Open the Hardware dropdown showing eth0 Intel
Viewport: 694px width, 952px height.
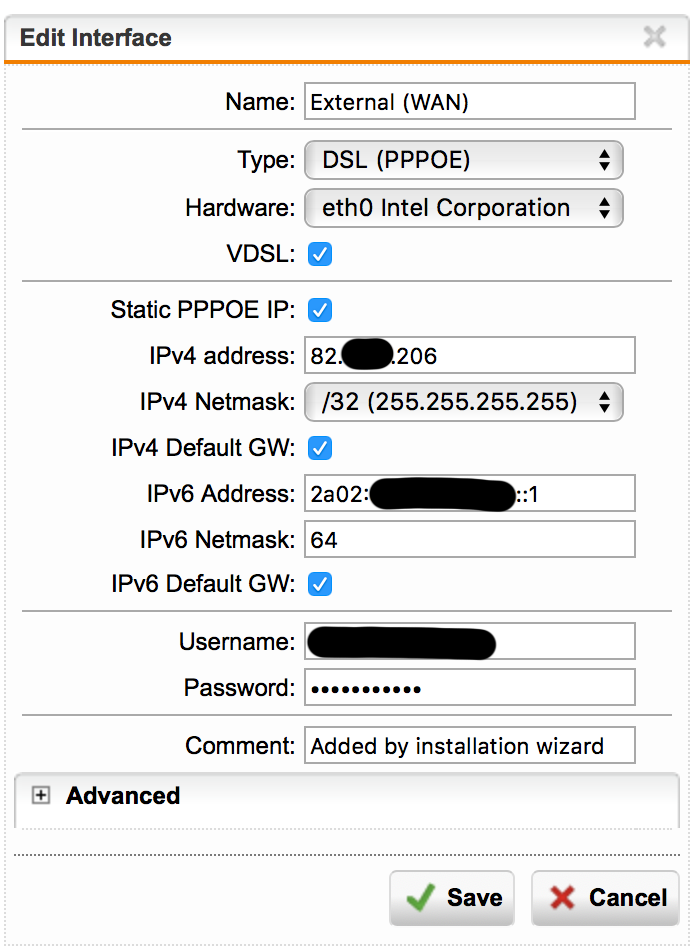(464, 208)
